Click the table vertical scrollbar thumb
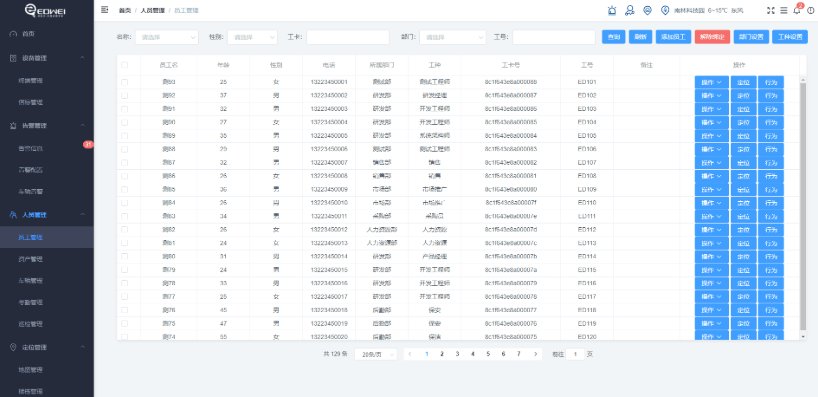Image resolution: width=818 pixels, height=397 pixels. [x=803, y=206]
